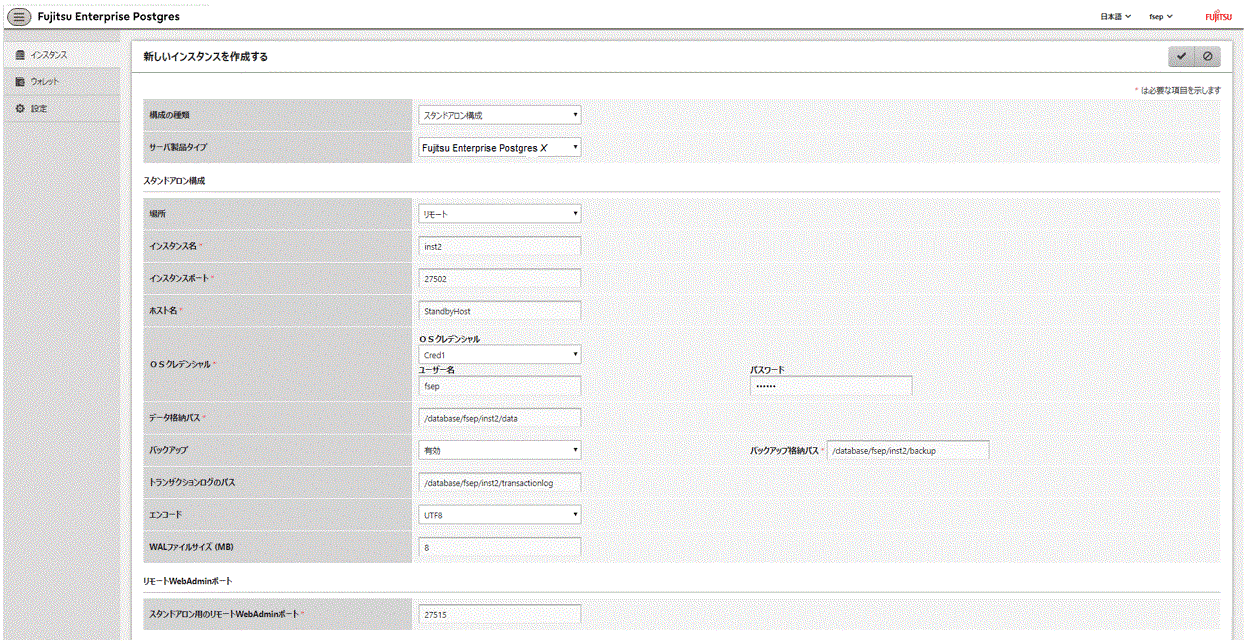The image size is (1247, 641).
Task: Cancel instance creation with the circle-slash button
Action: pos(1207,57)
